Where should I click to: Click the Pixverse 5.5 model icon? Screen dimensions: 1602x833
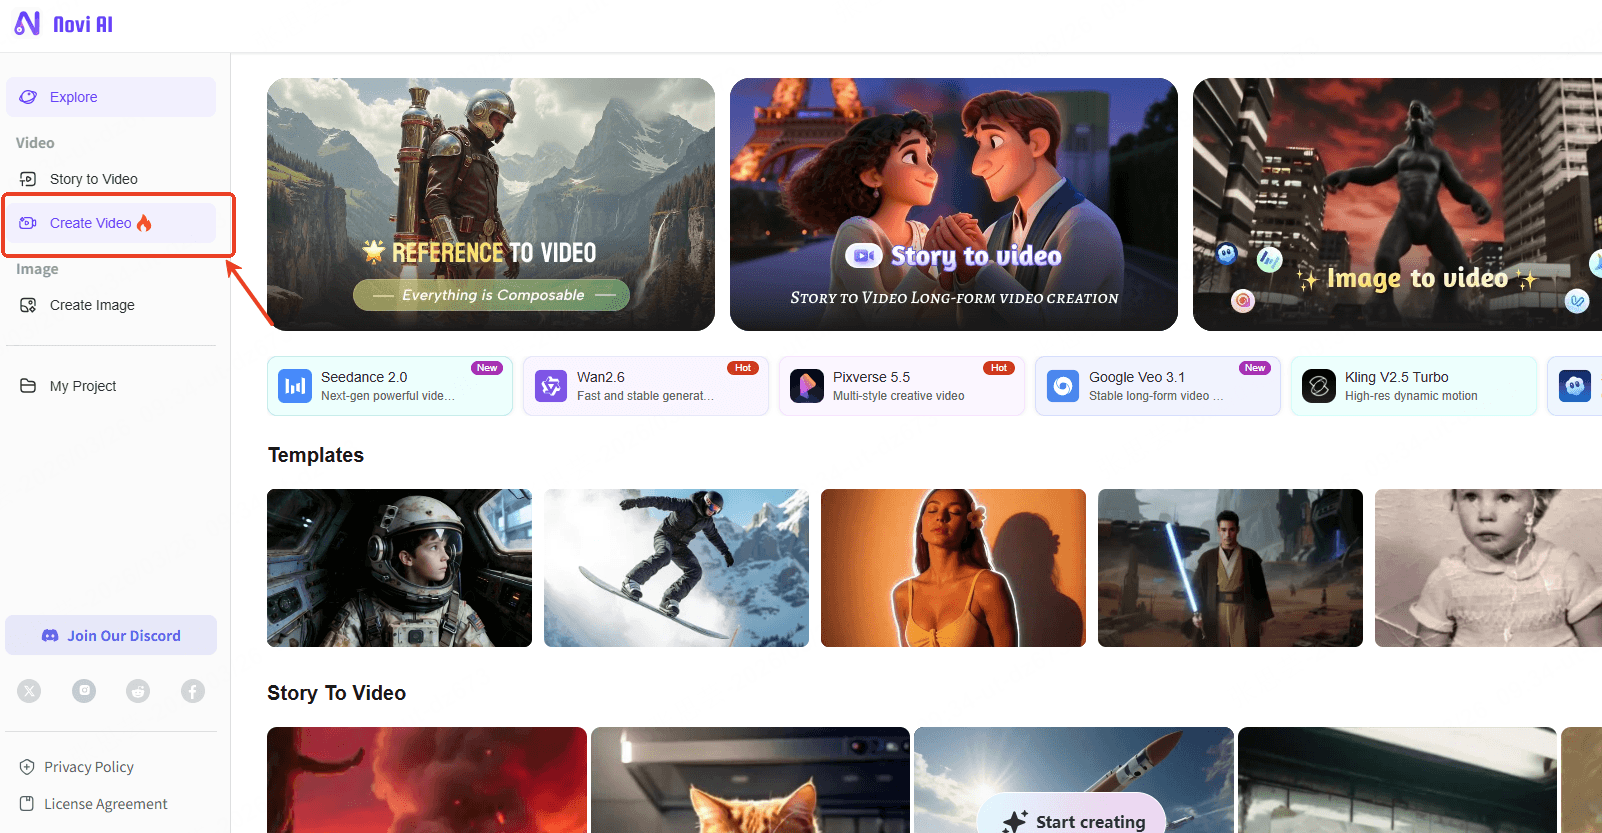807,386
